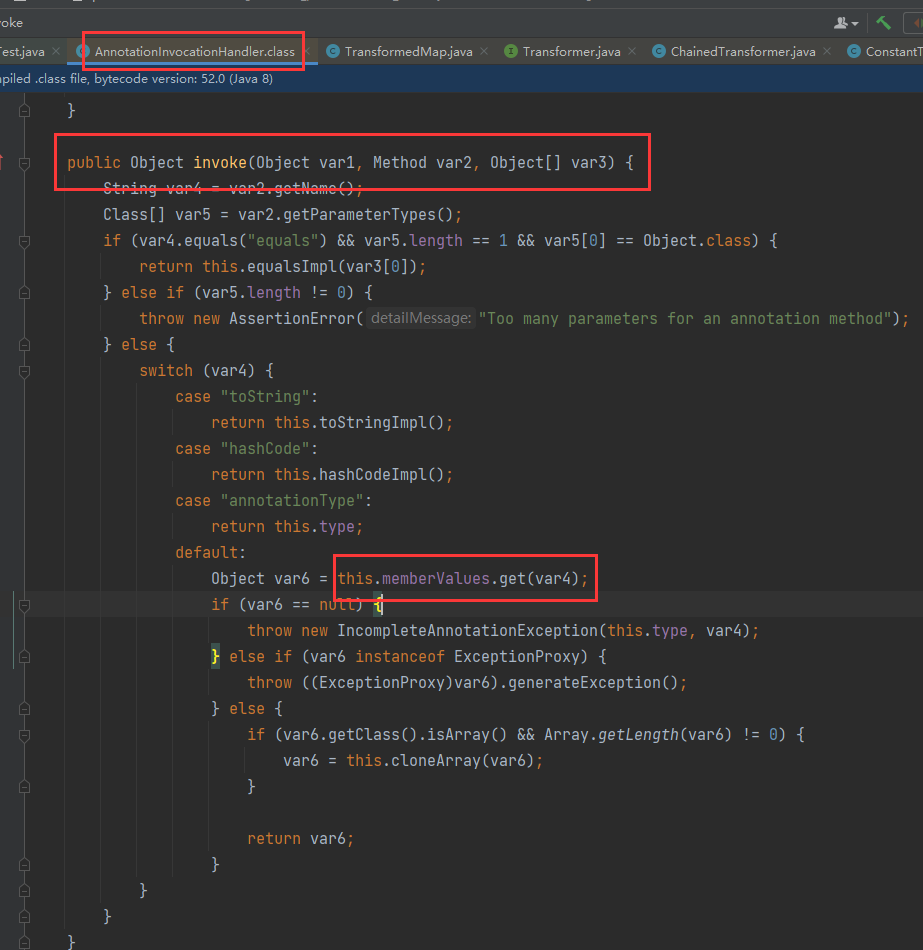
Task: Click the class icon on TransformedMap.java tab
Action: click(x=333, y=51)
